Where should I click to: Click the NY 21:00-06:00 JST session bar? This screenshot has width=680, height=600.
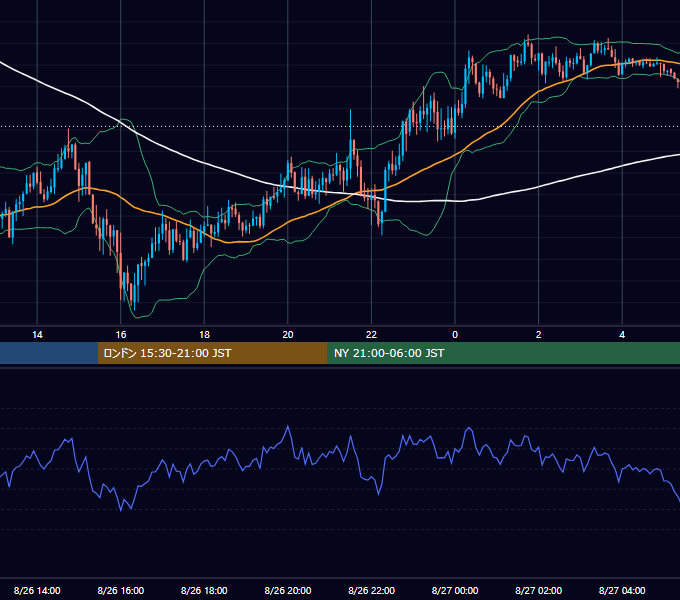(503, 353)
